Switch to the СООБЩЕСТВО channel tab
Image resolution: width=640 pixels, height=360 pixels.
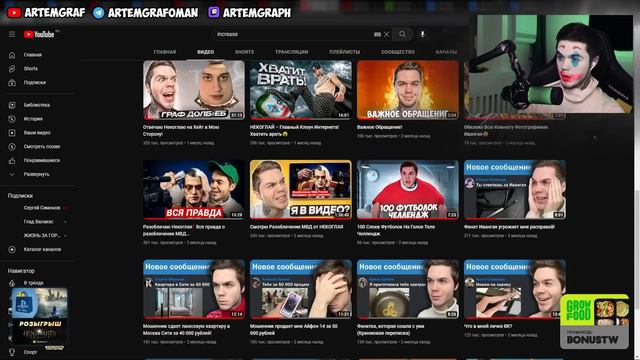click(398, 52)
